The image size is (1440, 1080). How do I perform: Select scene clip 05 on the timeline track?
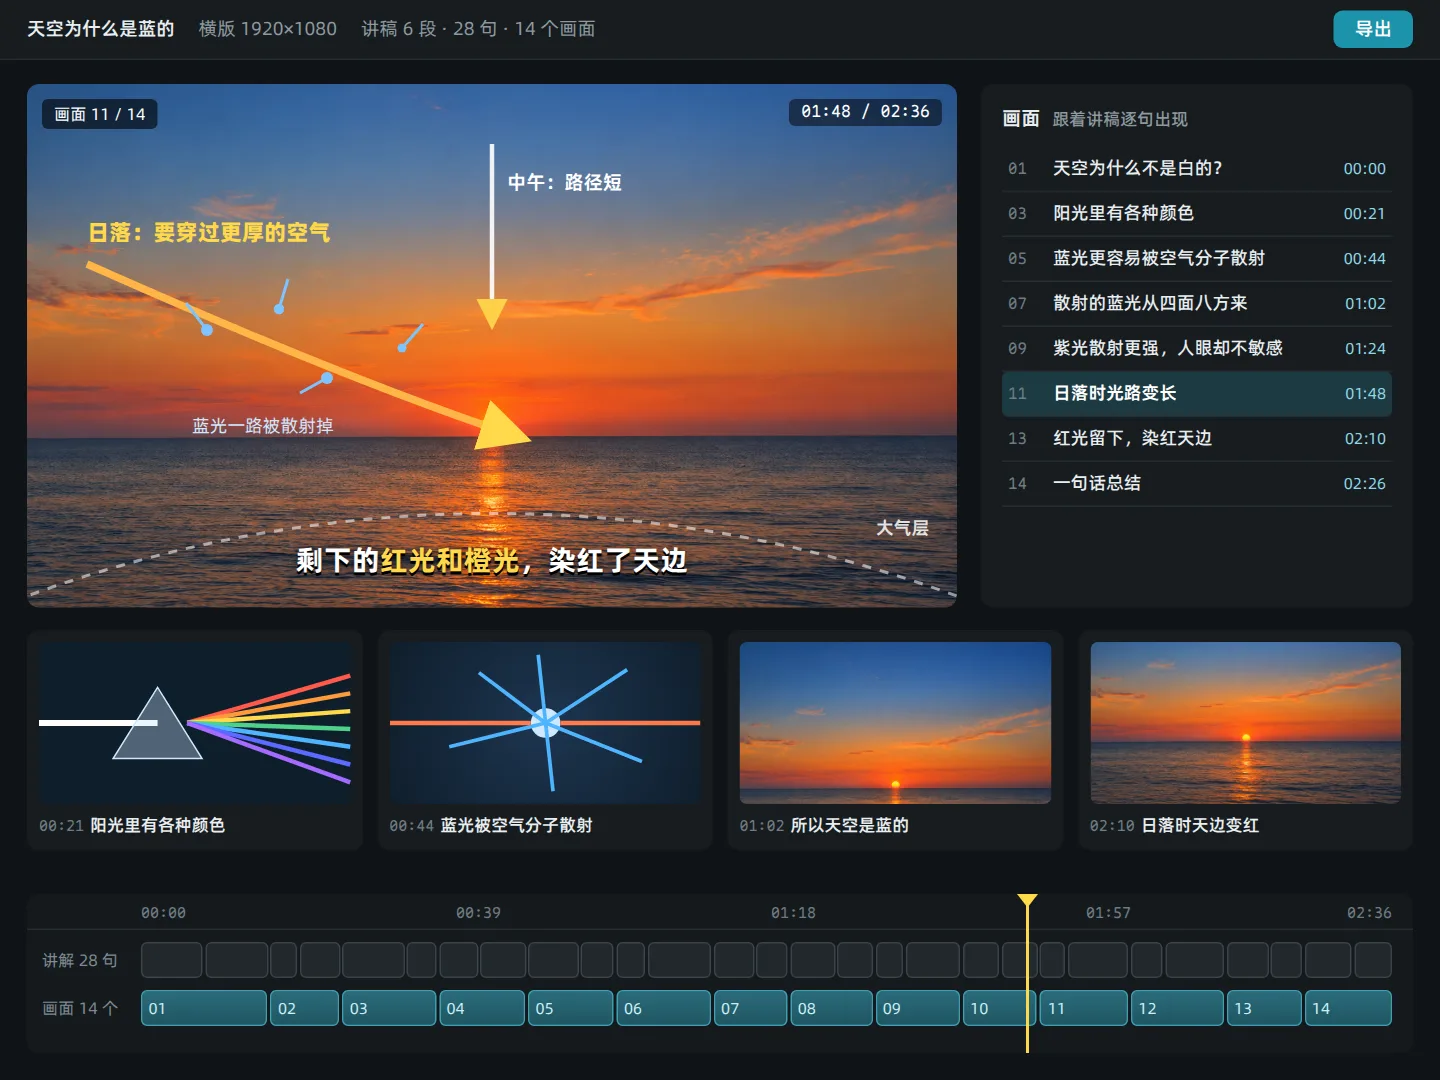570,1008
